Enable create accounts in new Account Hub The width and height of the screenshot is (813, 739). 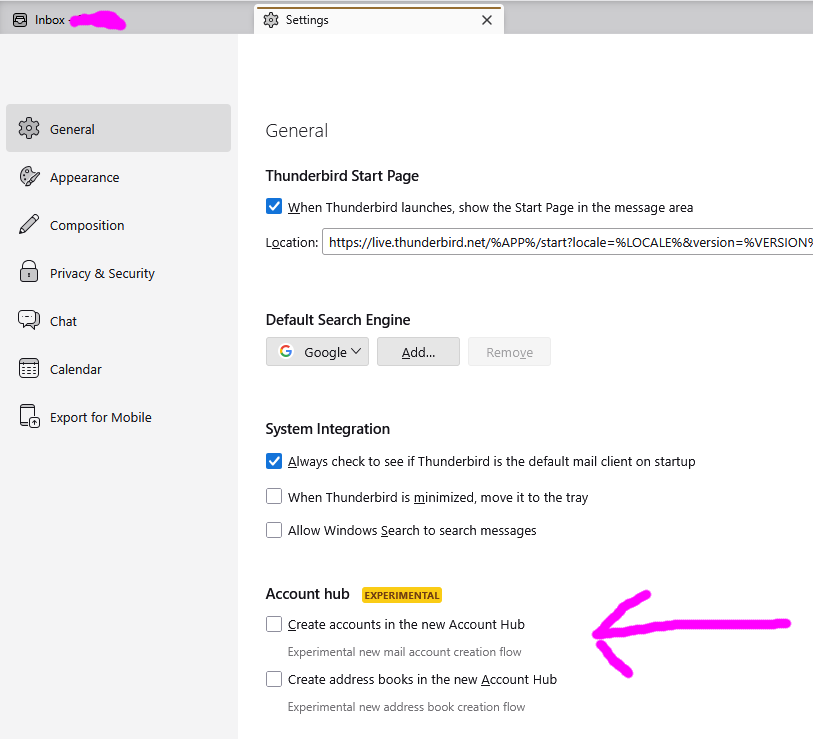(274, 624)
